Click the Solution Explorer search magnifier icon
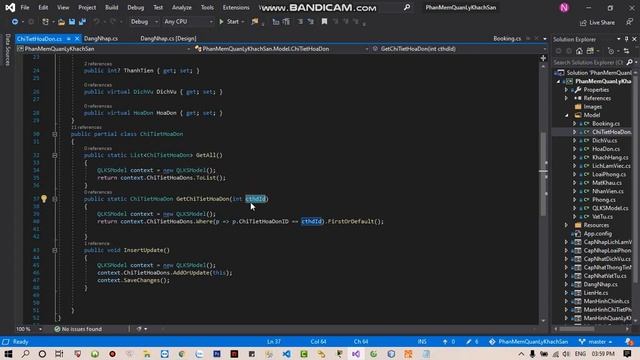 click(x=629, y=62)
